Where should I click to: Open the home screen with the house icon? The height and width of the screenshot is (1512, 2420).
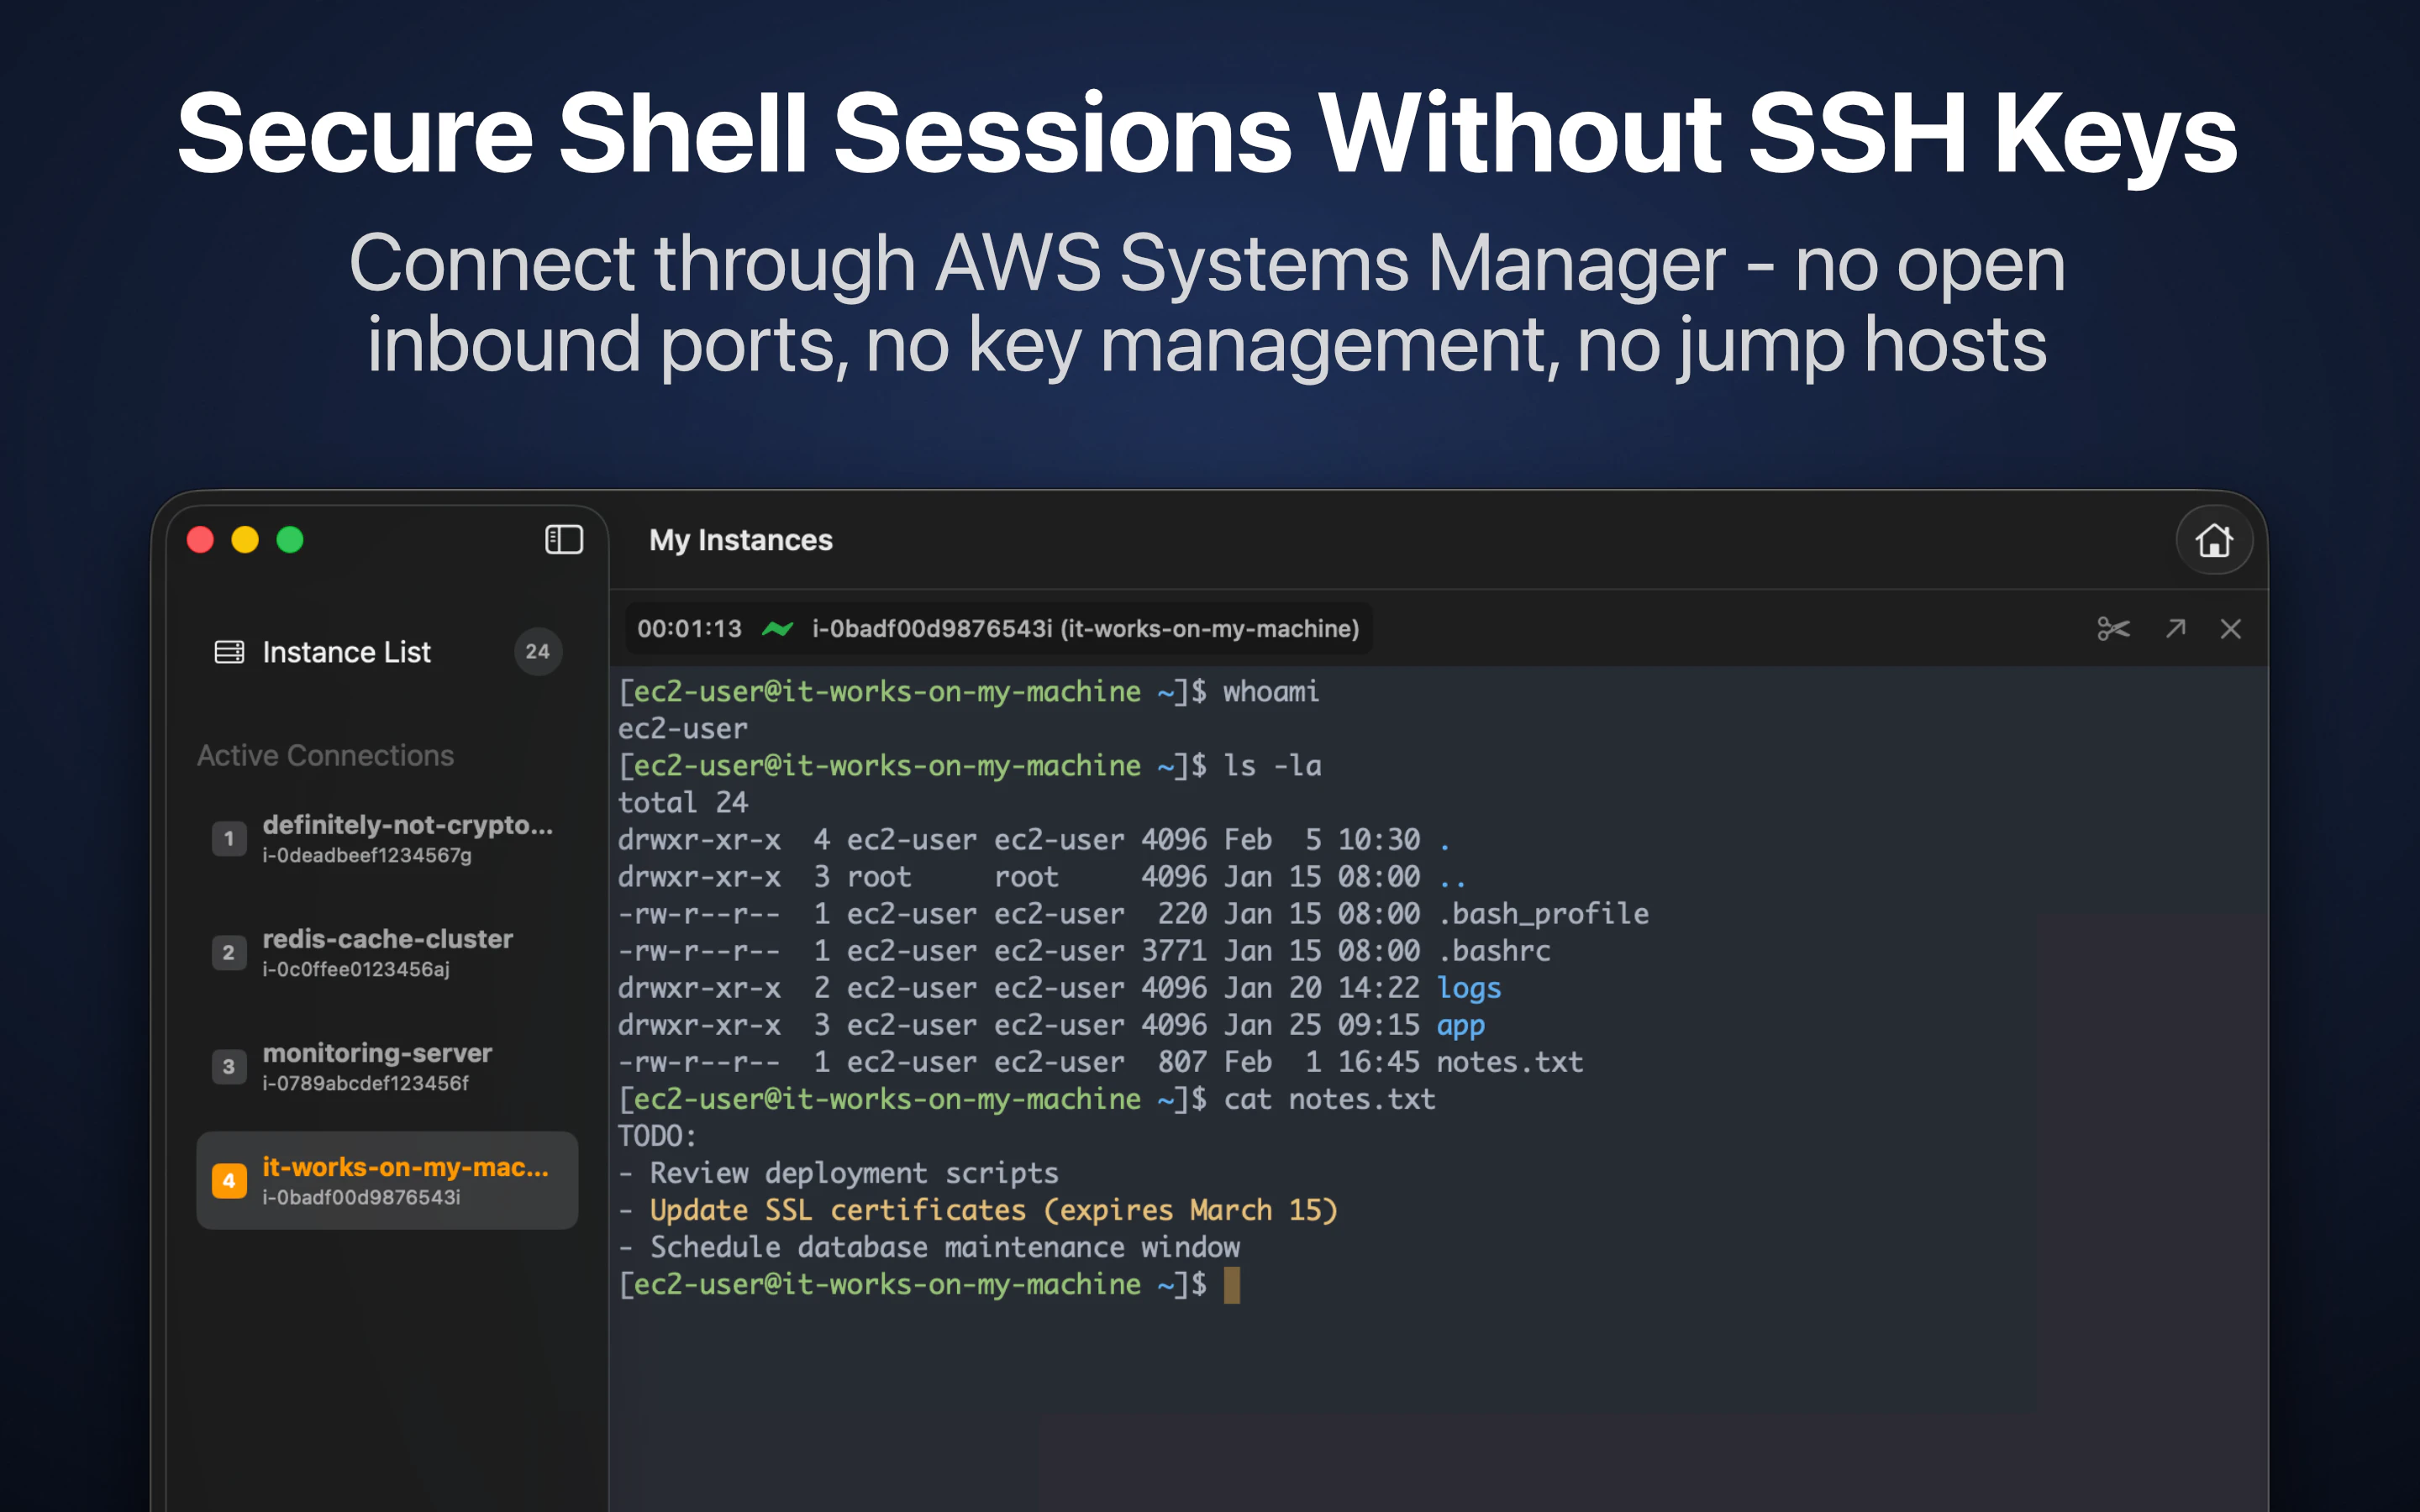click(x=2215, y=541)
